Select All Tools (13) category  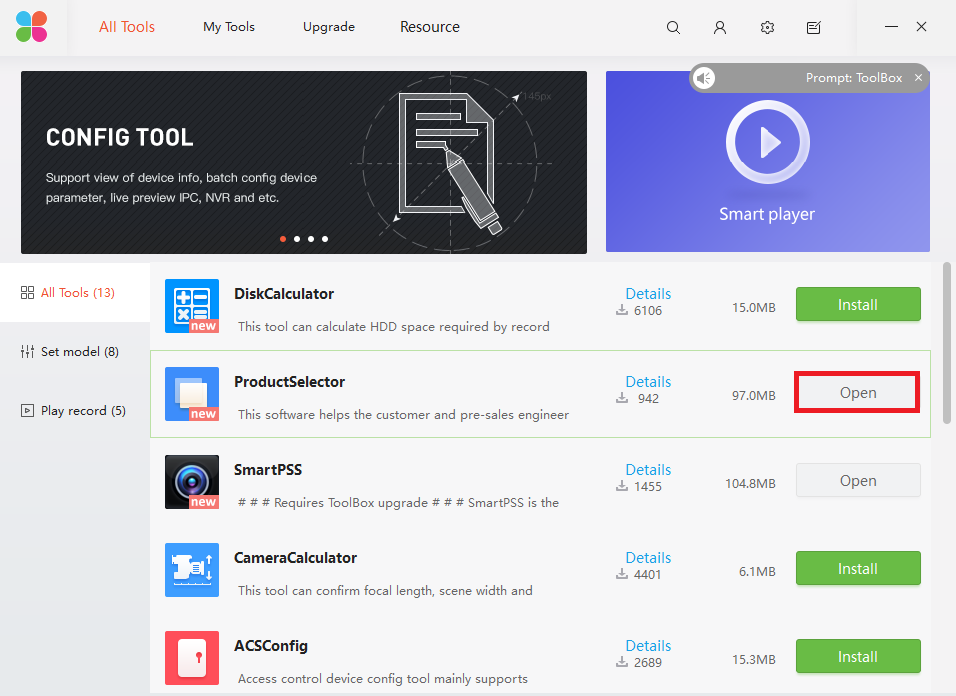pos(75,293)
